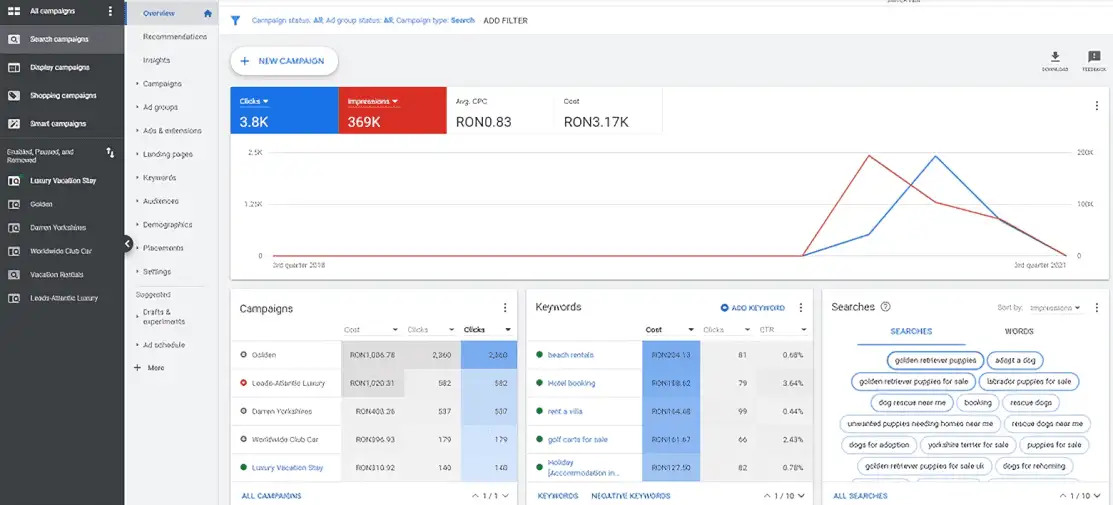The width and height of the screenshot is (1113, 505).
Task: Switch to the Words tab
Action: (x=1018, y=331)
